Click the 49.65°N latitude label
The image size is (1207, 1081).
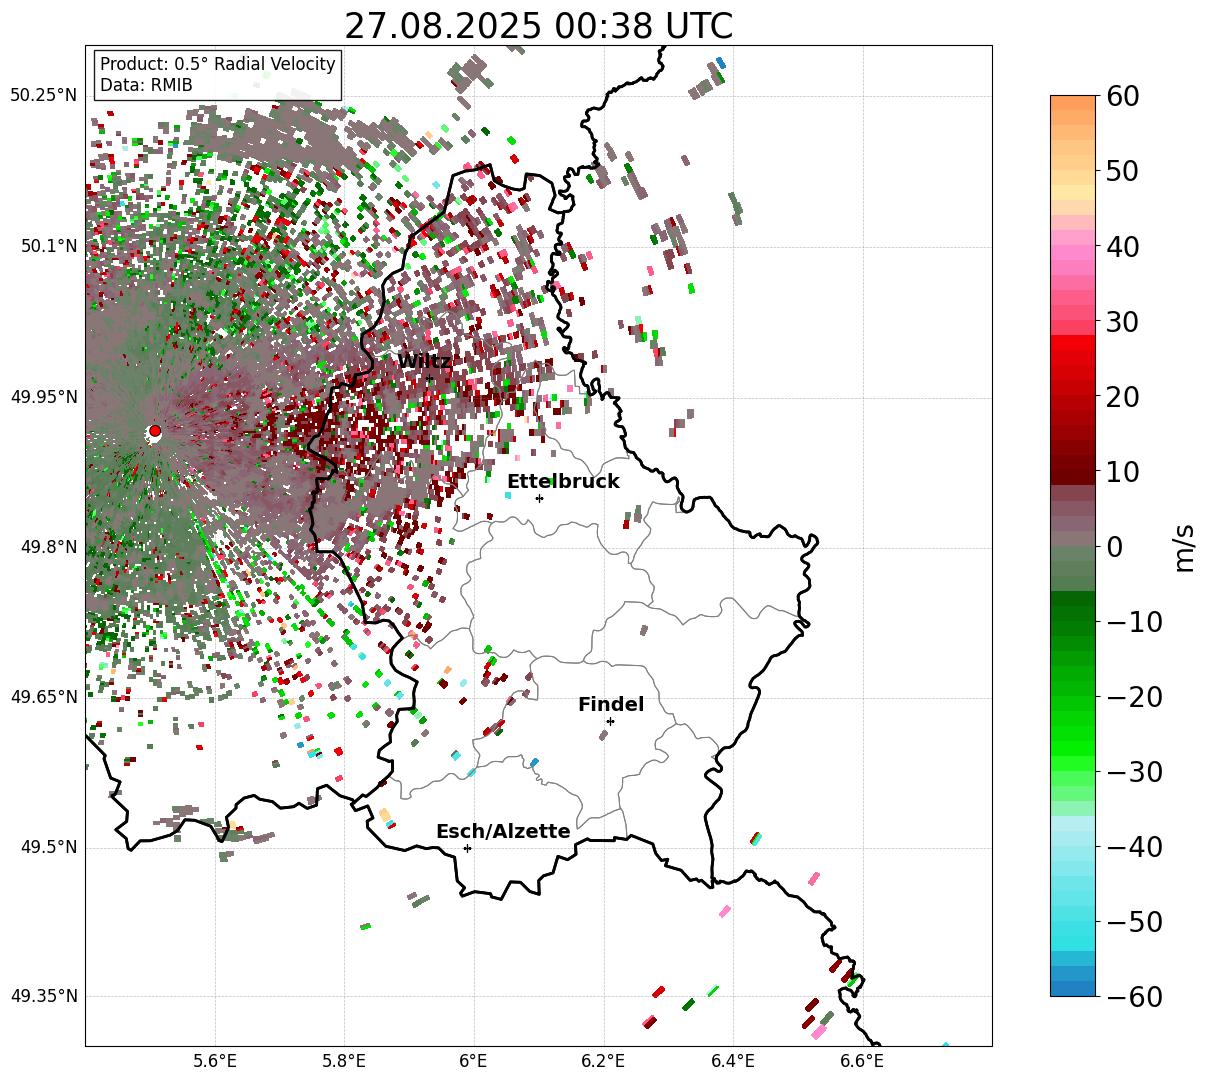(x=43, y=697)
